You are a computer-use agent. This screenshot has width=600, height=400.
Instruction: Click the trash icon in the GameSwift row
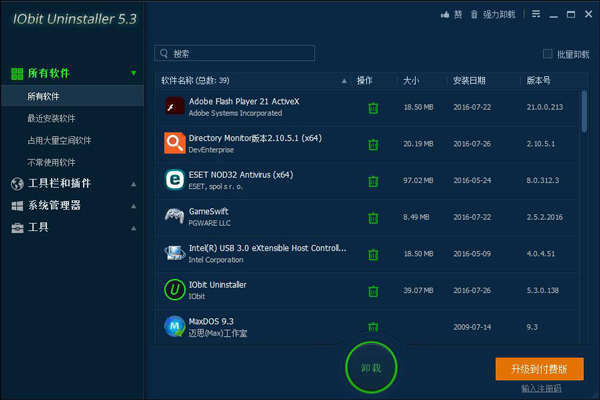(x=373, y=218)
